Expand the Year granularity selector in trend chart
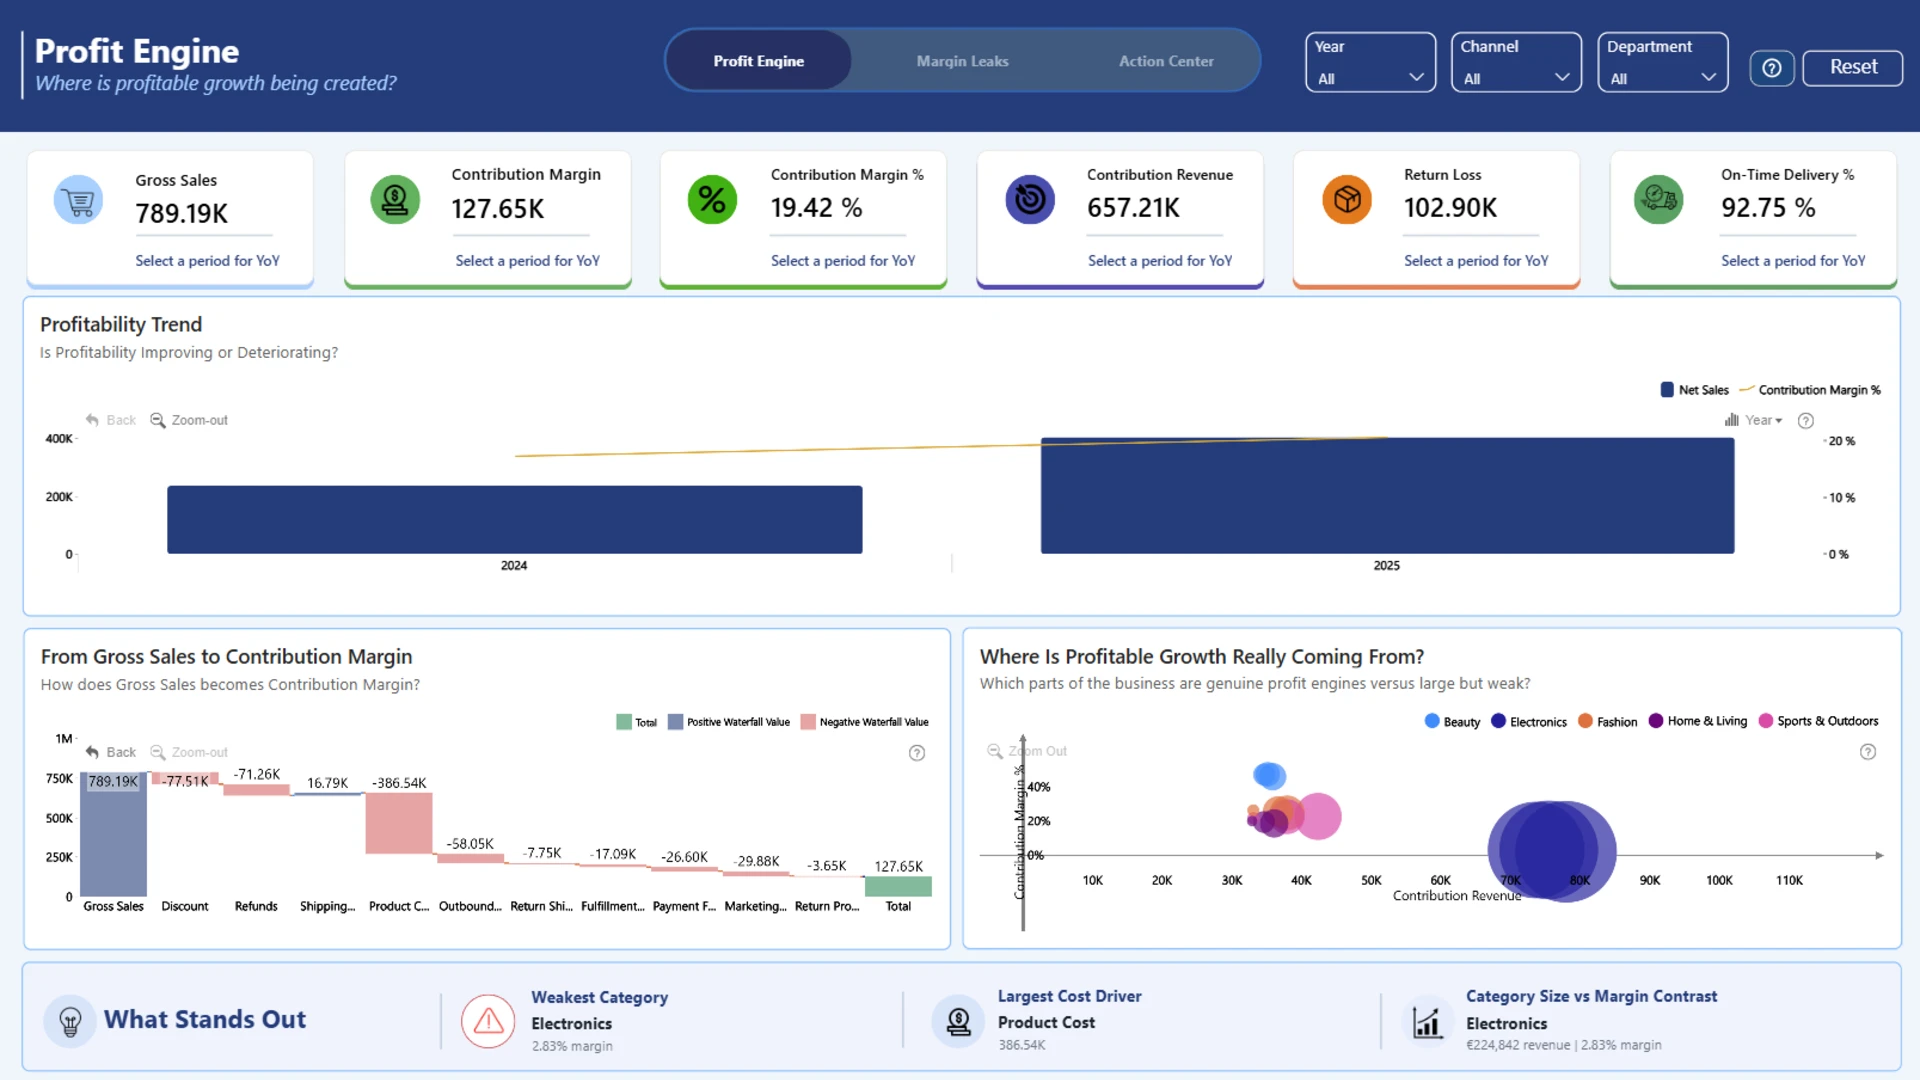Screen dimensions: 1920x1080 [1754, 420]
